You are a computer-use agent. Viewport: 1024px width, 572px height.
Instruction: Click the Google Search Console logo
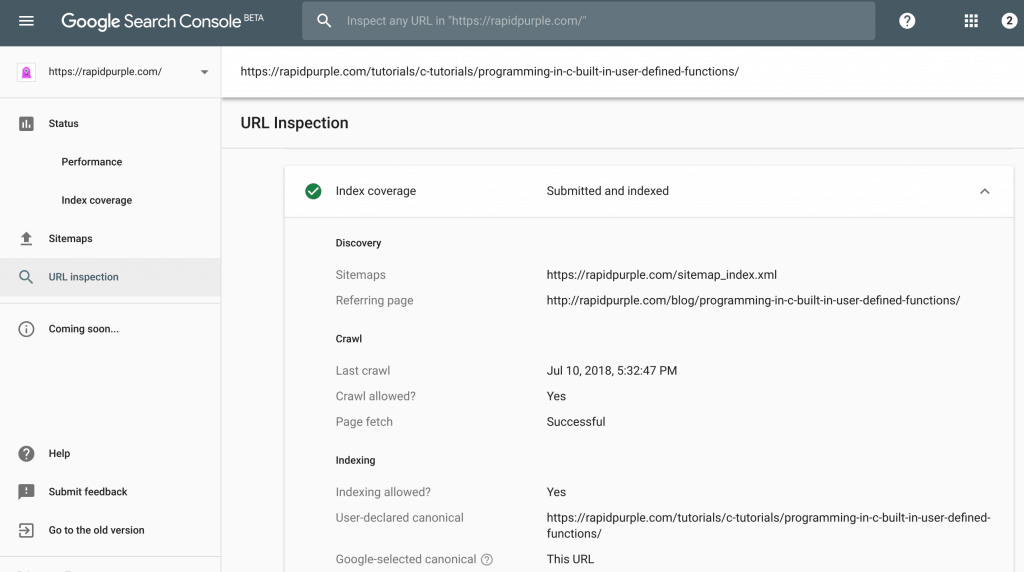[163, 21]
